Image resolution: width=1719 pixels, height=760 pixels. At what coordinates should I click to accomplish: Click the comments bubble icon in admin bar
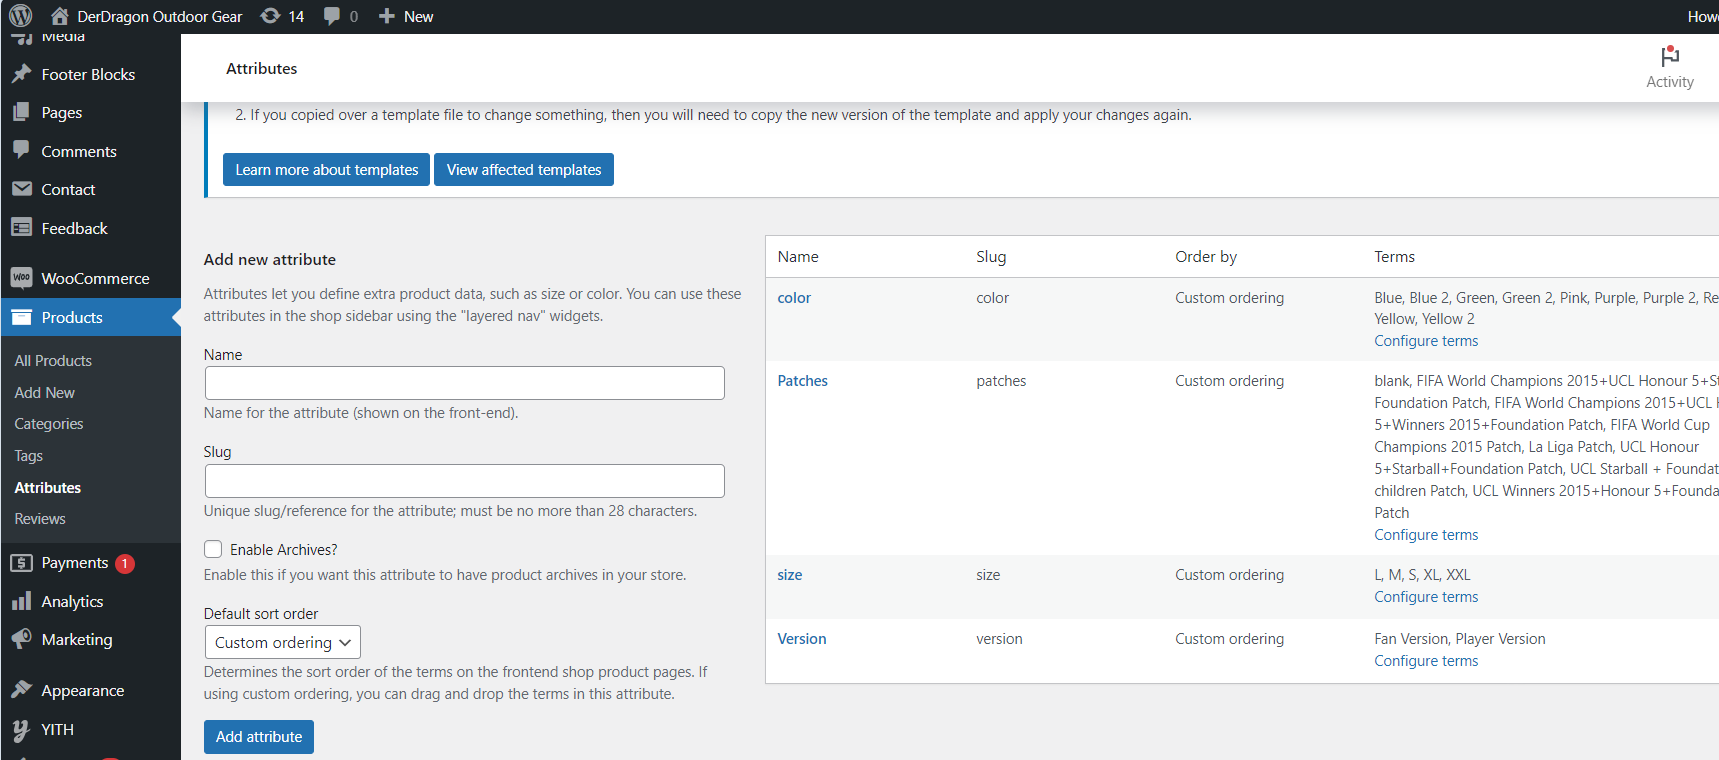coord(332,16)
